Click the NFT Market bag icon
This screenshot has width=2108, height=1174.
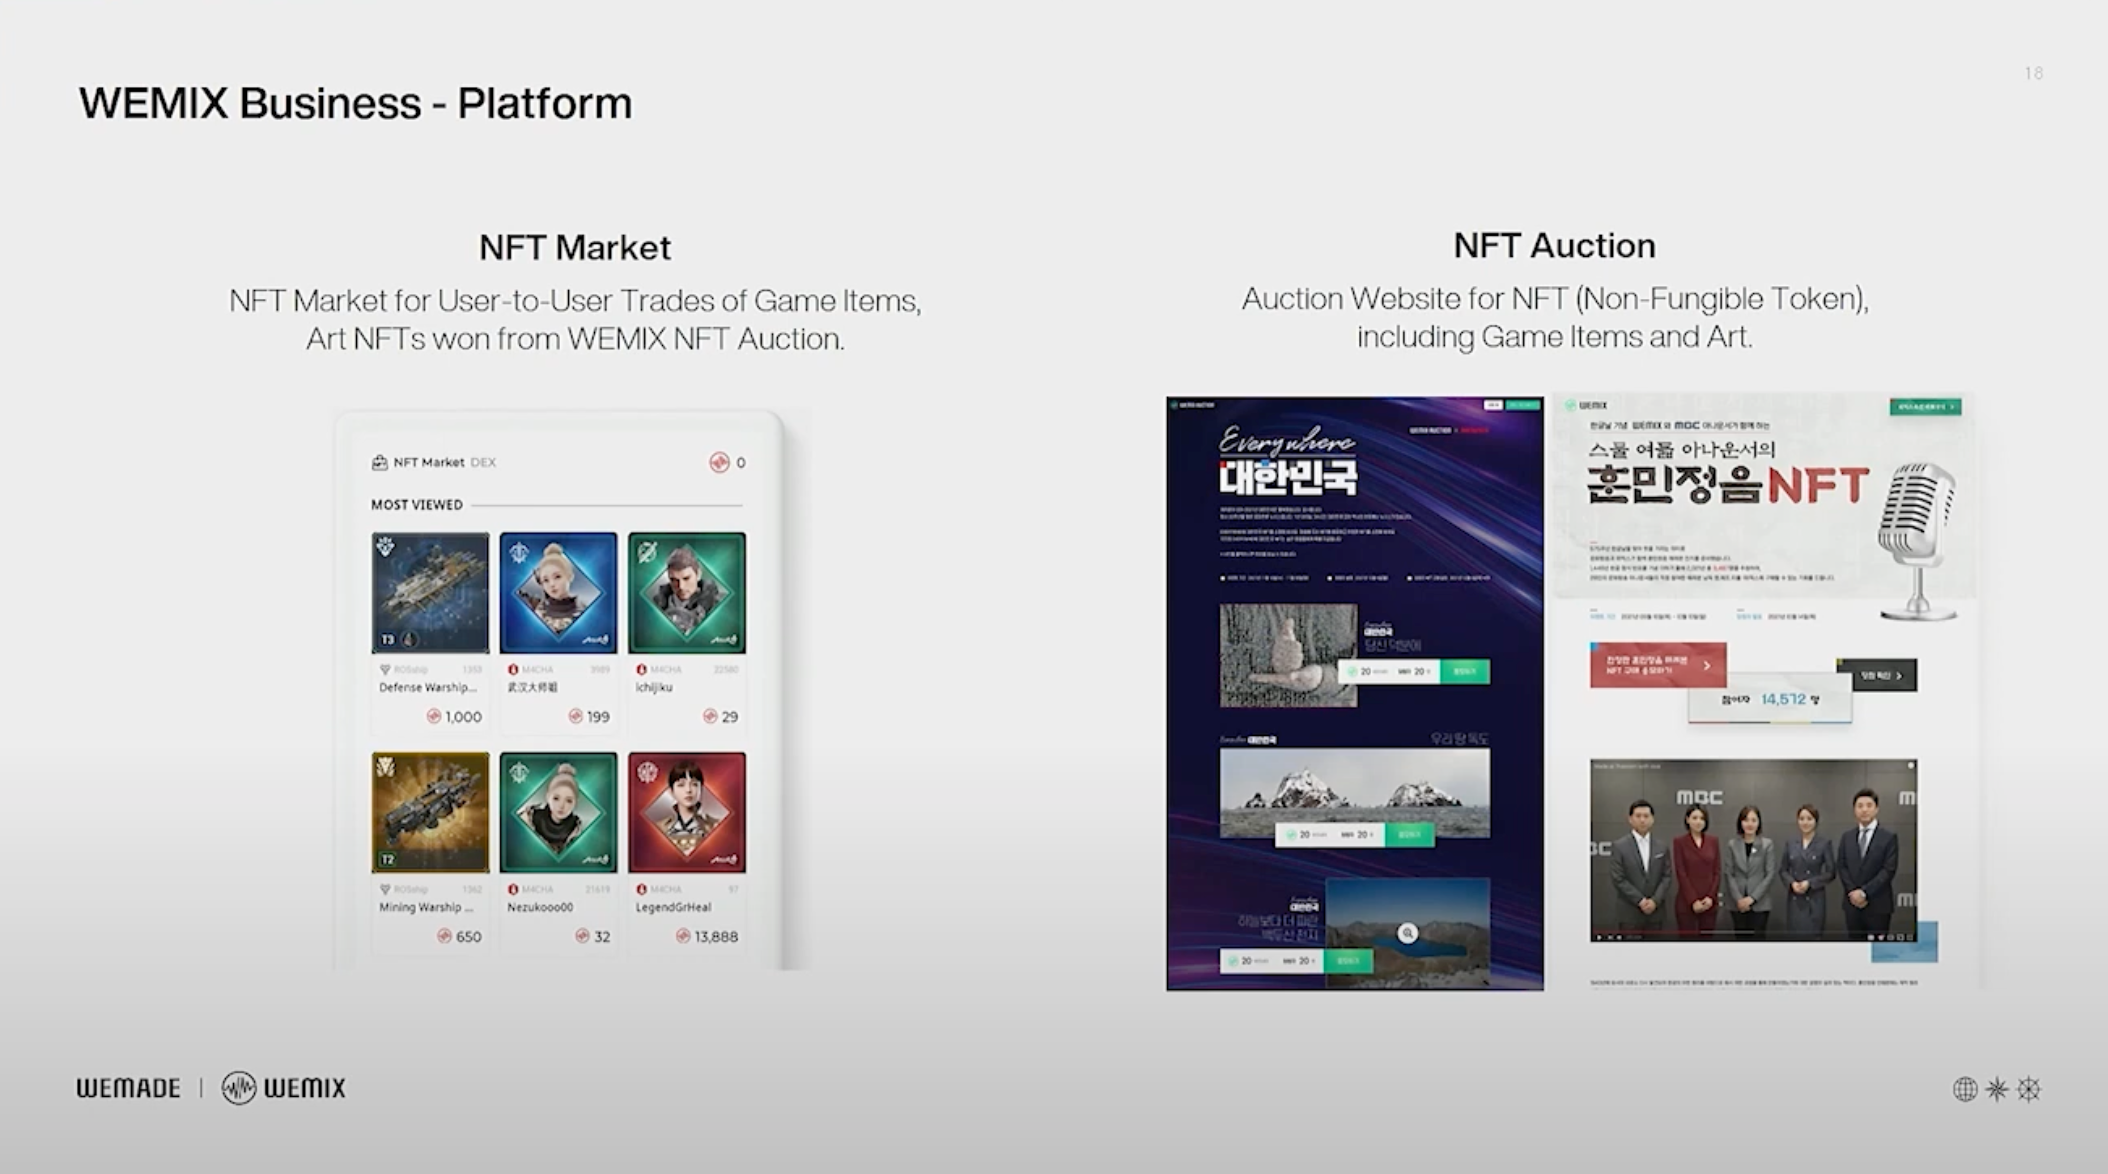coord(379,462)
